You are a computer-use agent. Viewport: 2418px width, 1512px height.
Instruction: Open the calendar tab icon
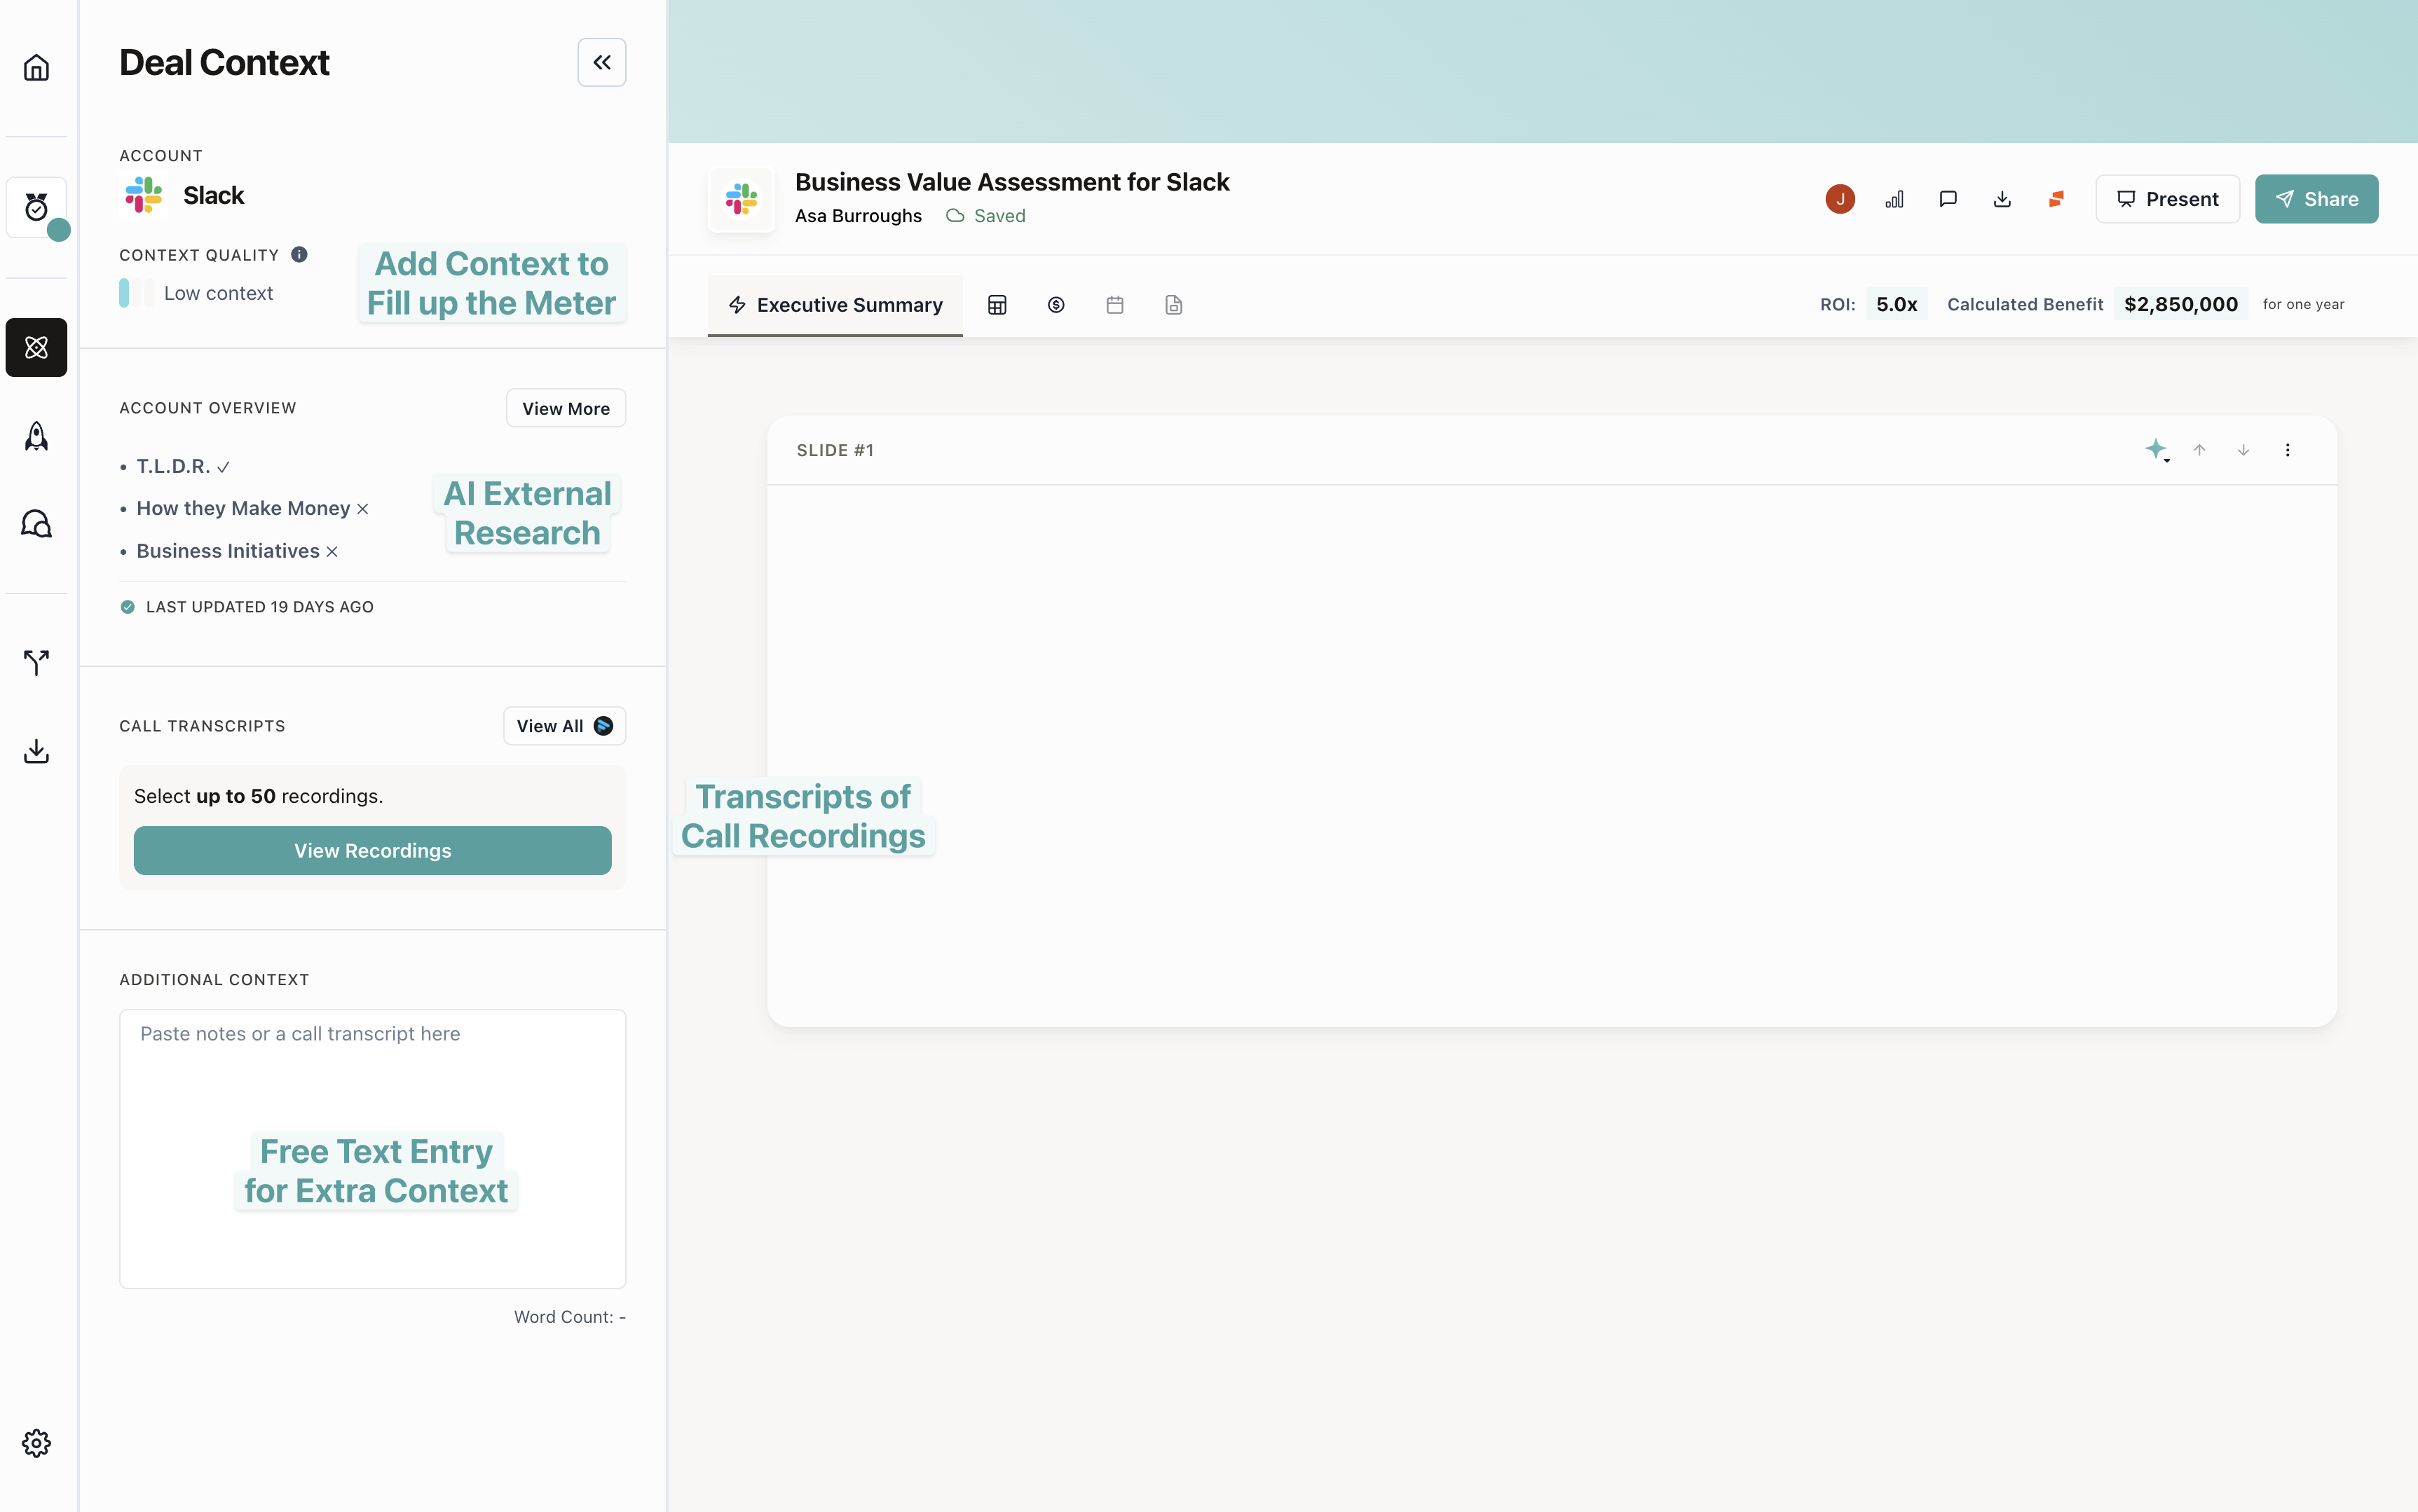click(x=1114, y=305)
